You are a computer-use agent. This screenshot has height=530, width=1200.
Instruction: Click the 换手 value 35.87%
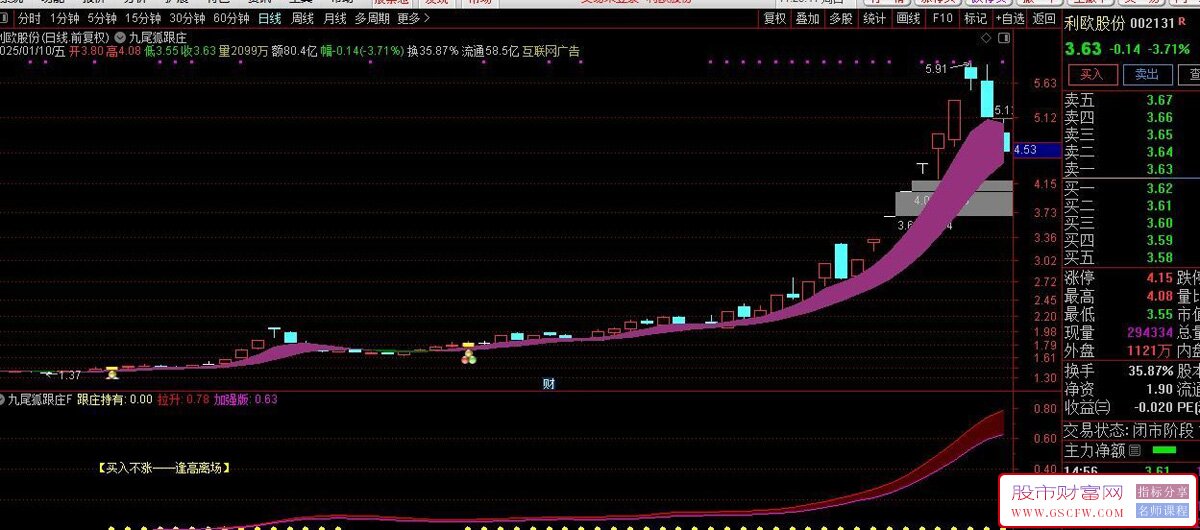point(1150,370)
